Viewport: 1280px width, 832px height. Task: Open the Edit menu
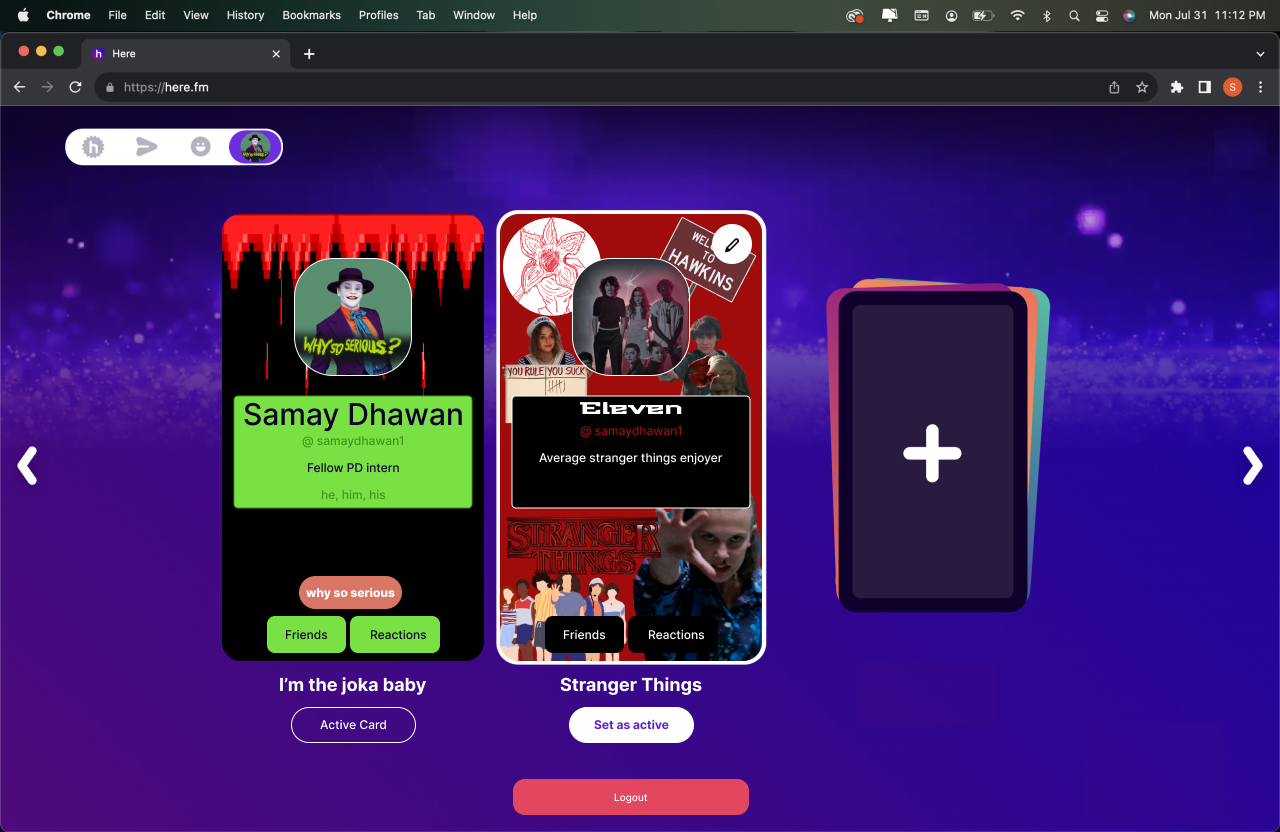[155, 15]
